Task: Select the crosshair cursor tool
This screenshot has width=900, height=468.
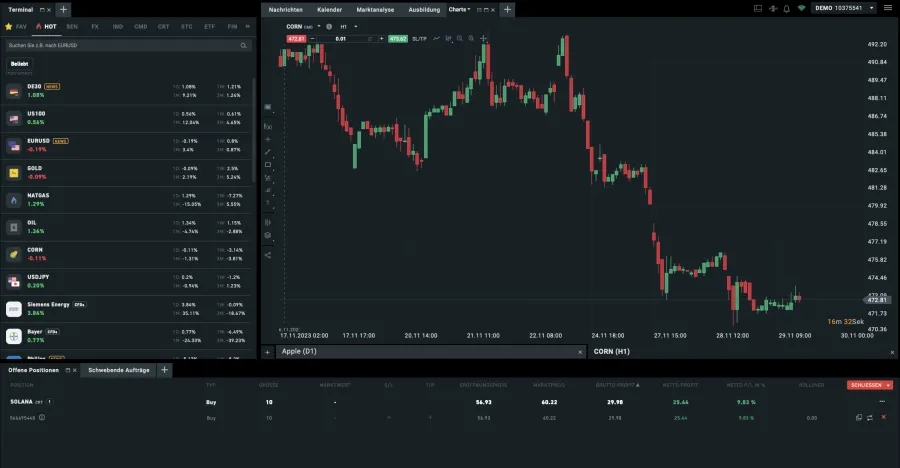Action: (x=483, y=38)
